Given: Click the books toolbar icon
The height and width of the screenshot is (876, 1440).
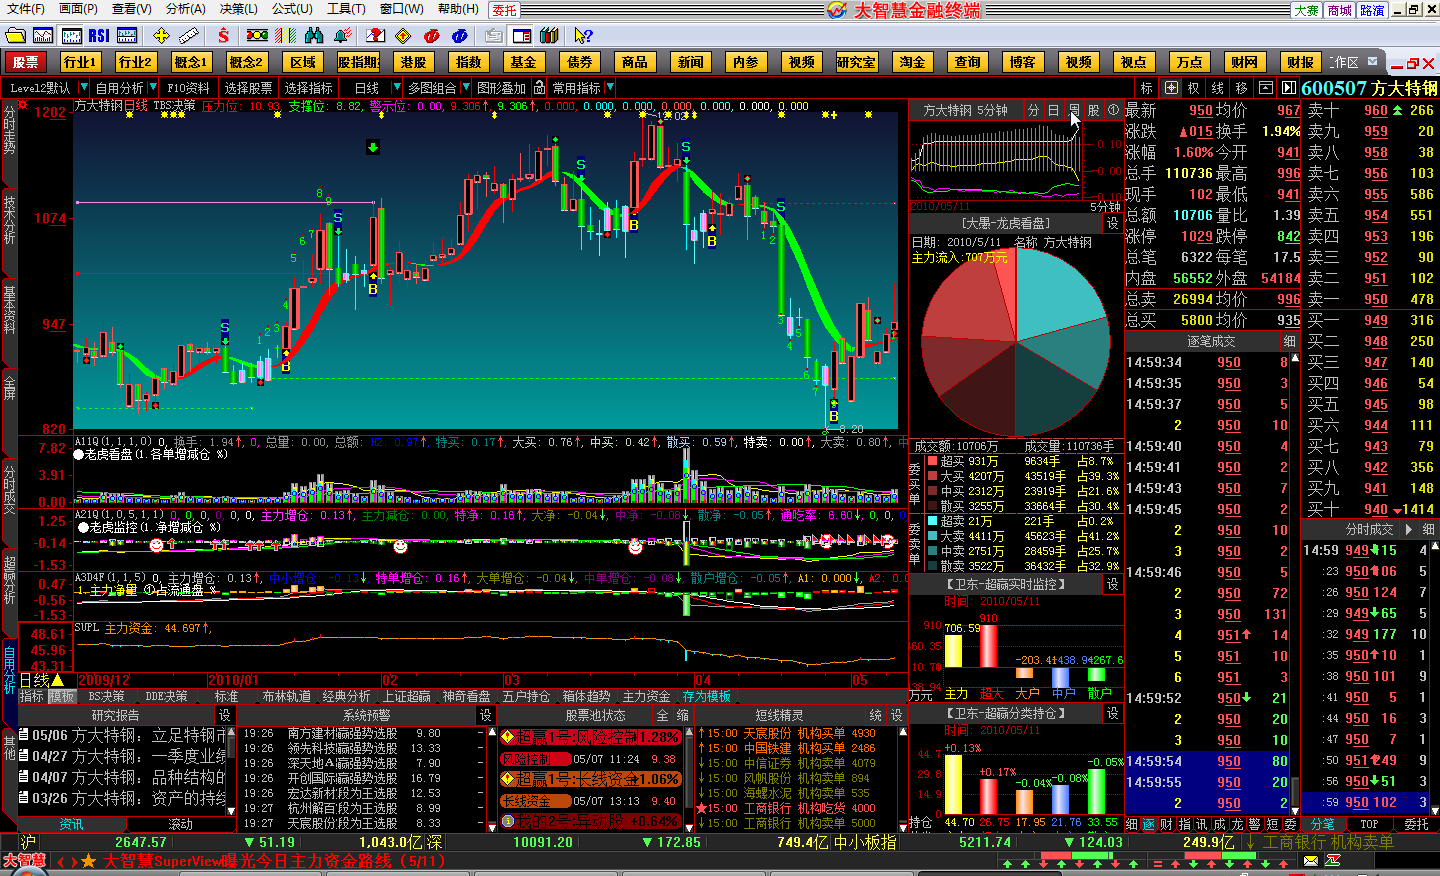Looking at the screenshot, I should point(549,35).
